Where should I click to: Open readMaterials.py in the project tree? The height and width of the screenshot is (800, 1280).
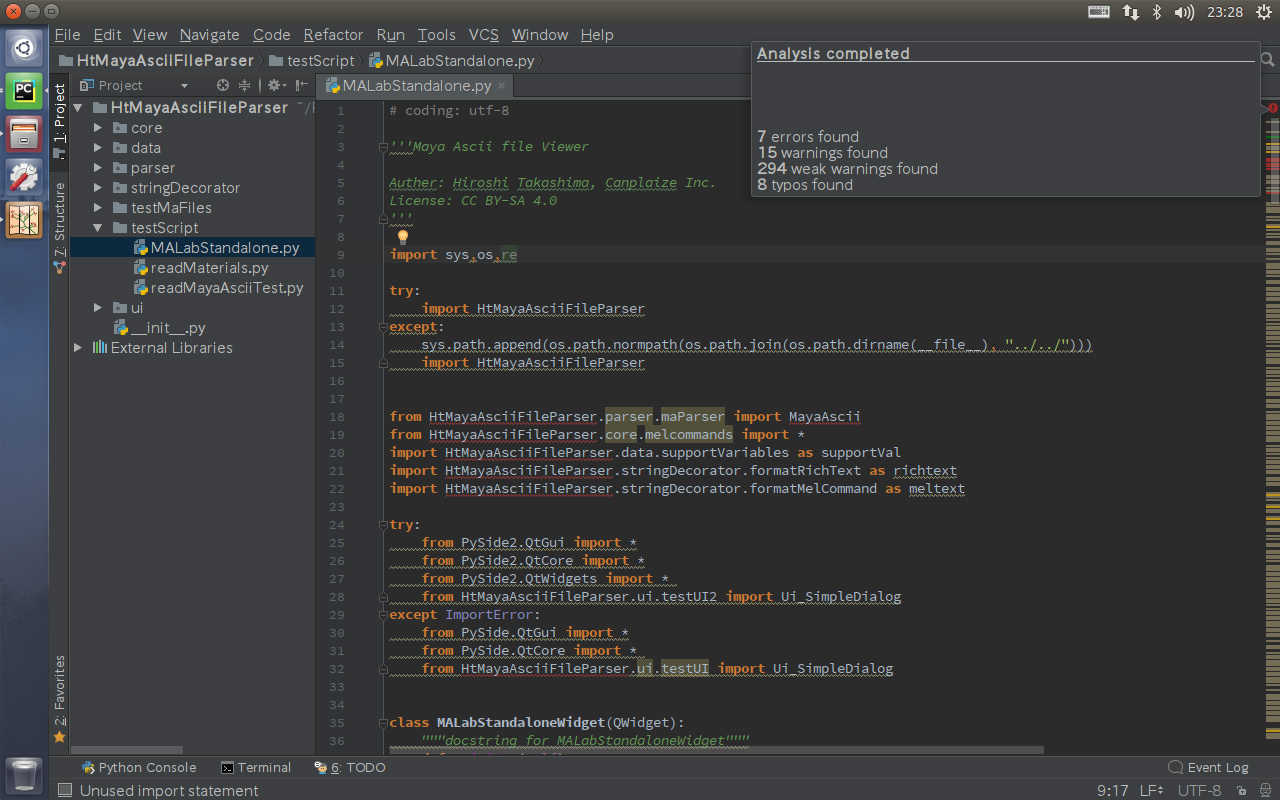(x=209, y=268)
